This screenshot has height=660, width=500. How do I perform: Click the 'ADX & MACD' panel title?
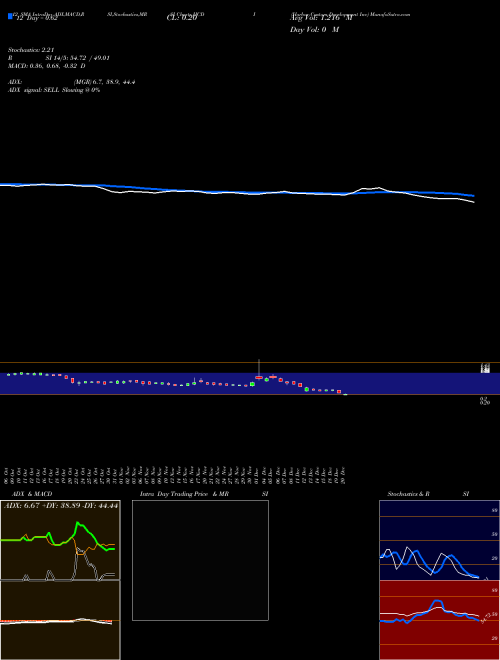pyautogui.click(x=32, y=494)
